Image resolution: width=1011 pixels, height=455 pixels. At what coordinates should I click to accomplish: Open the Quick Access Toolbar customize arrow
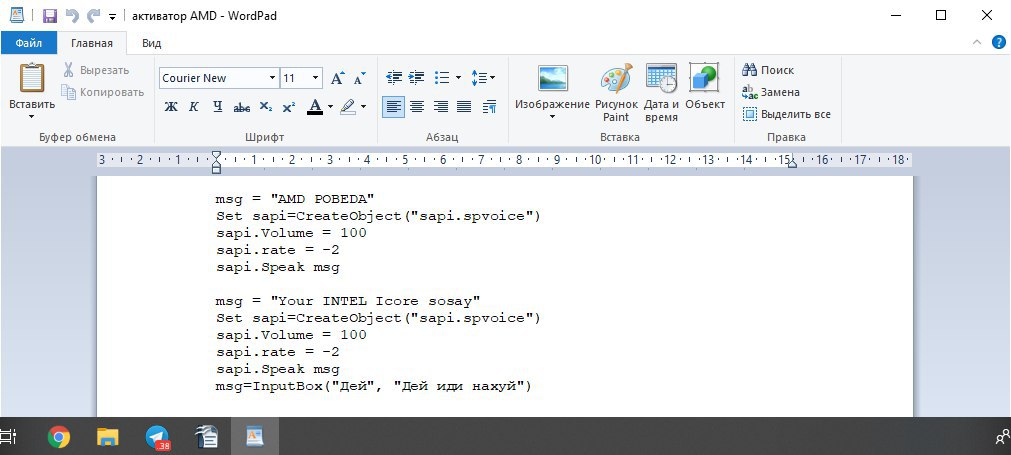(112, 17)
